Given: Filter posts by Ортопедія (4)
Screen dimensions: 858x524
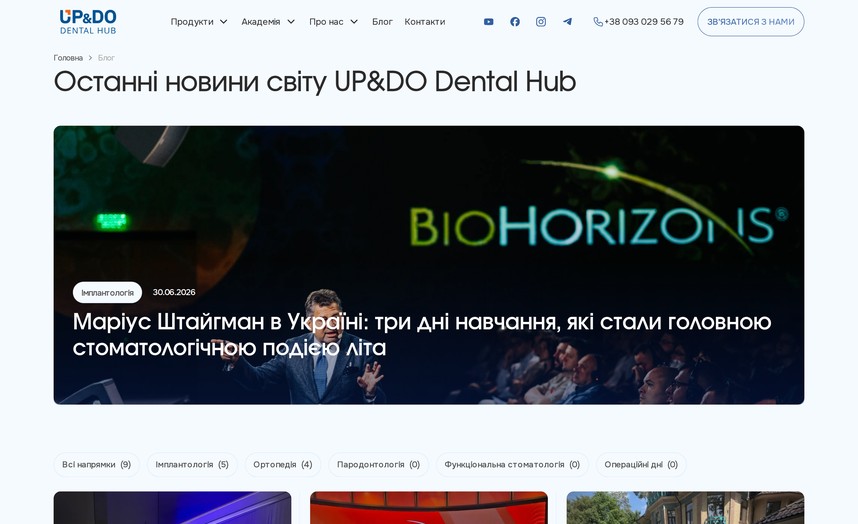Looking at the screenshot, I should [282, 464].
